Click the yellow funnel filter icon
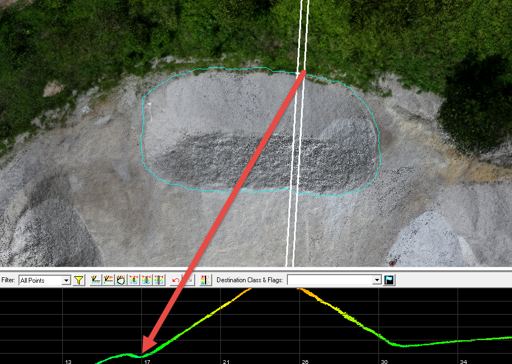Screen dimensions: 512x364 [x=79, y=280]
